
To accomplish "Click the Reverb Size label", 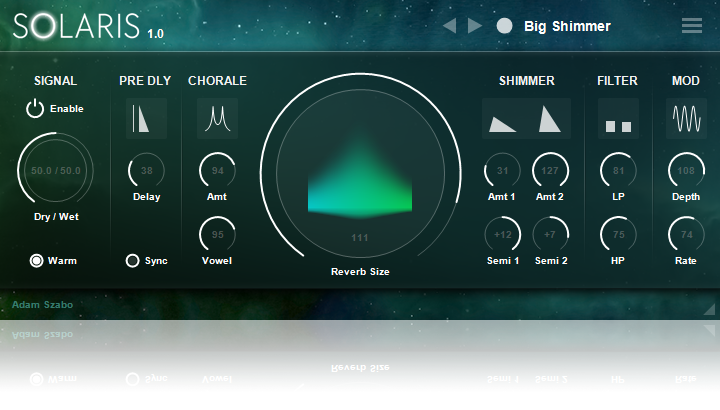I will [360, 272].
